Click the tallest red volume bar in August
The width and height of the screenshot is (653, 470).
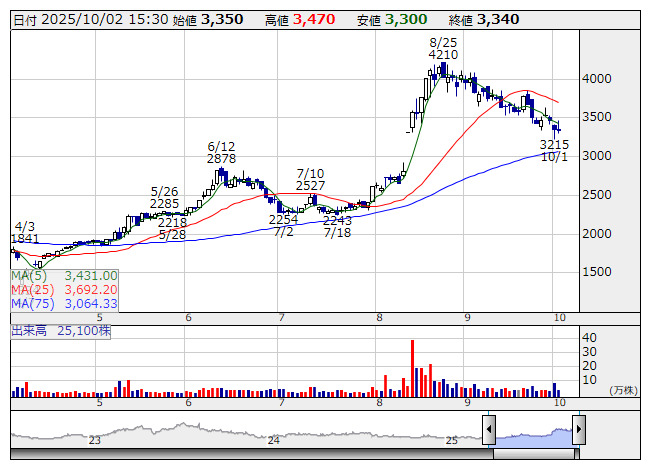point(412,368)
